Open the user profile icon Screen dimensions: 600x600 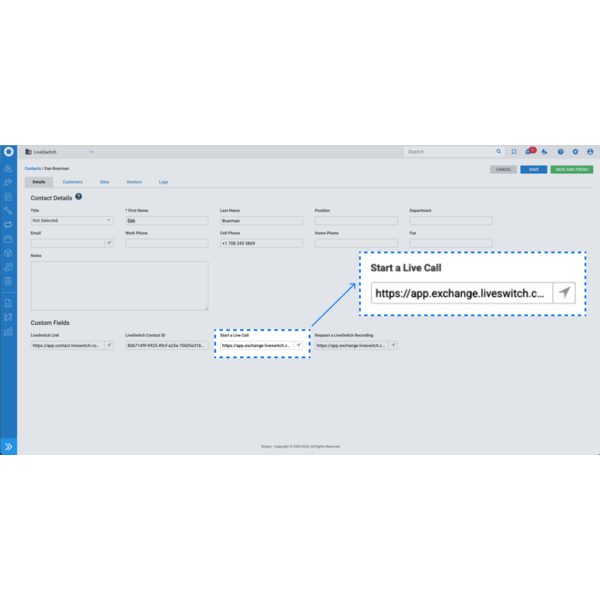click(x=590, y=152)
